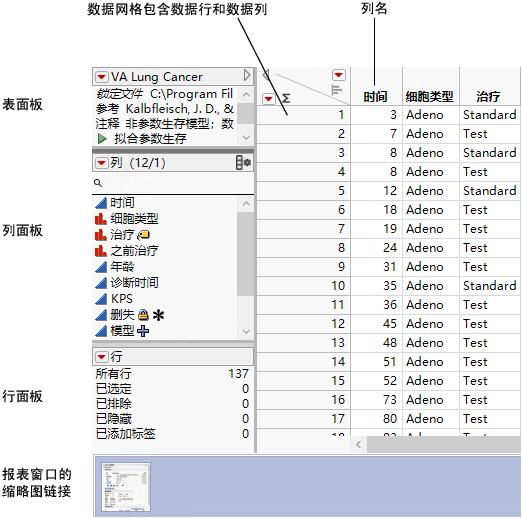The image size is (523, 519).
Task: Click the left-pointing triangle in grid corner
Action: (x=266, y=75)
